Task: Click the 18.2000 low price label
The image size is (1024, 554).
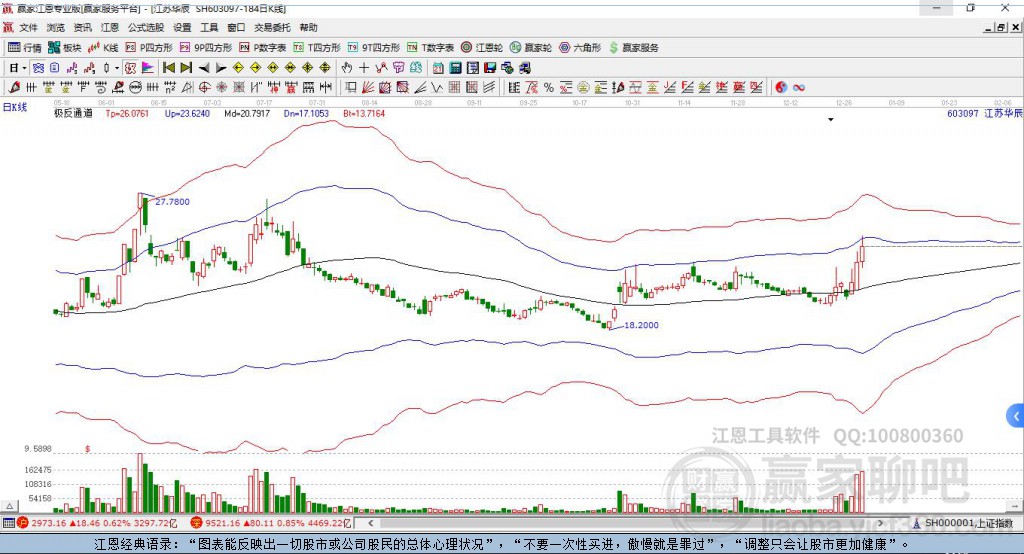Action: coord(641,325)
